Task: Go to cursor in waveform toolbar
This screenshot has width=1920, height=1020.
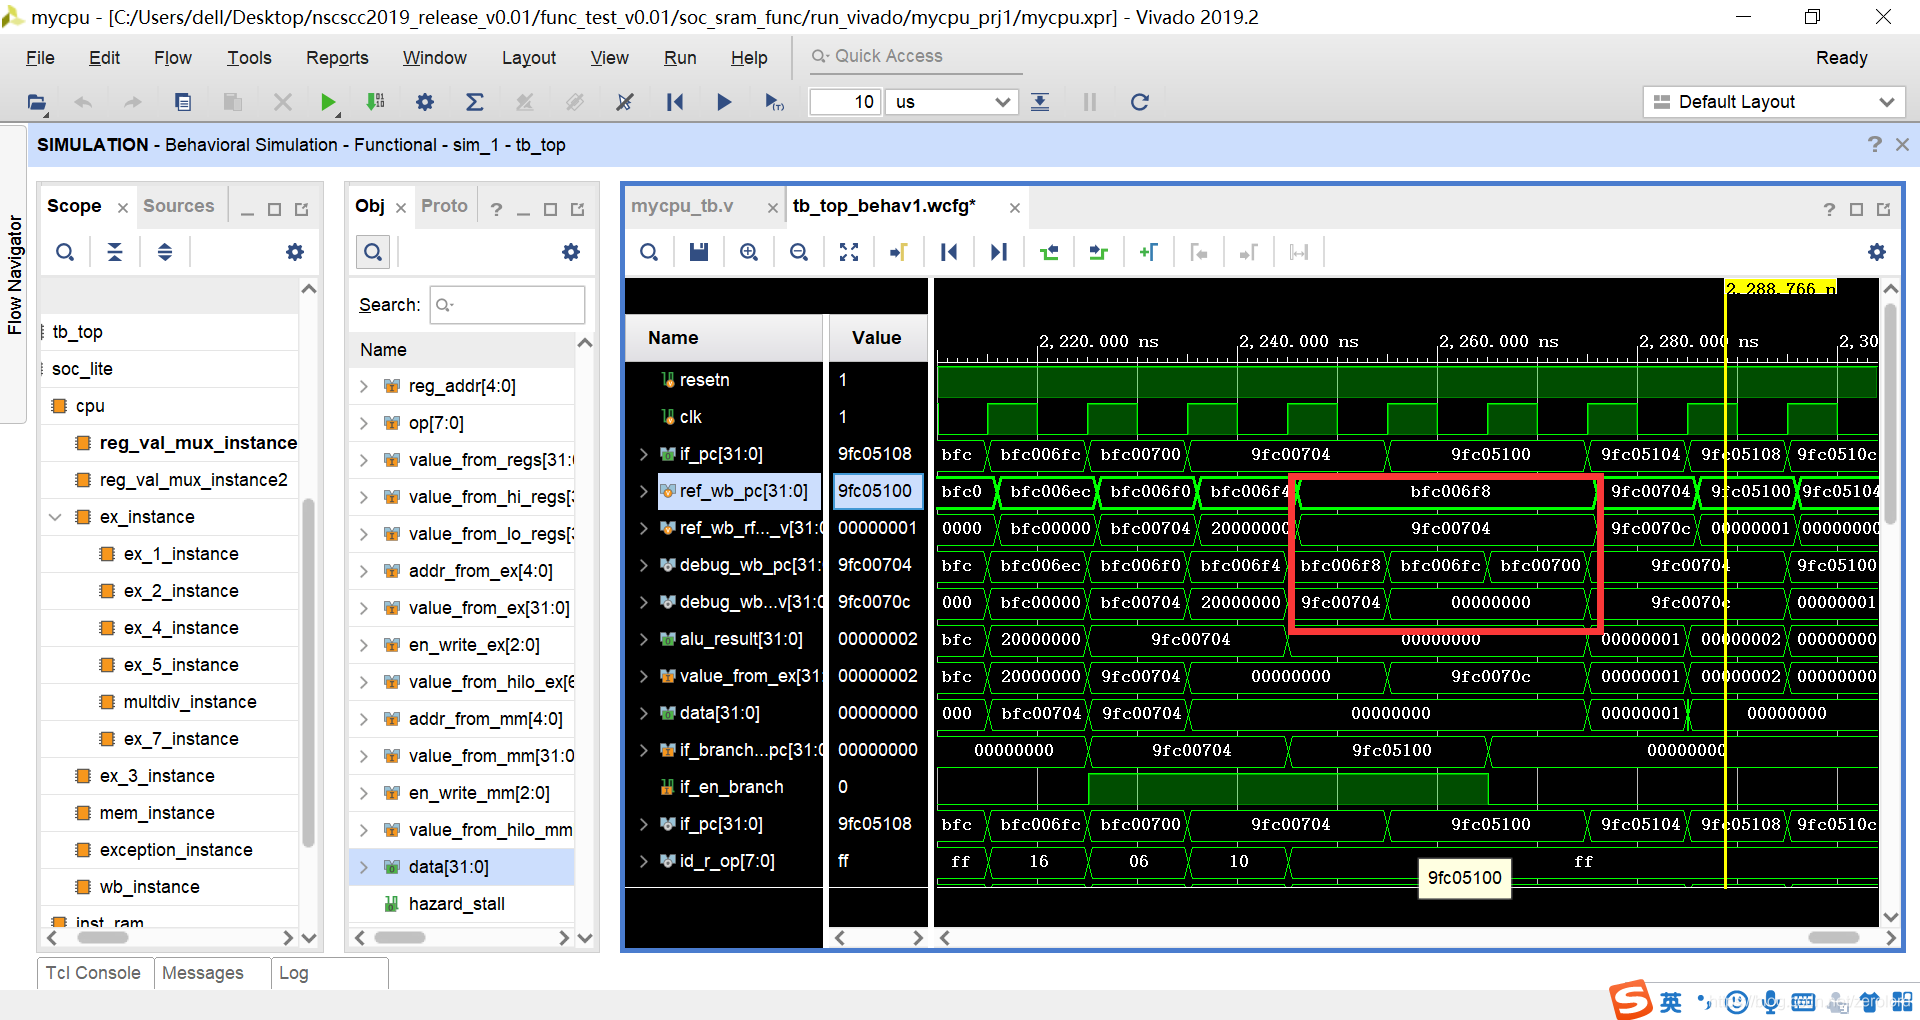Action: (x=898, y=252)
